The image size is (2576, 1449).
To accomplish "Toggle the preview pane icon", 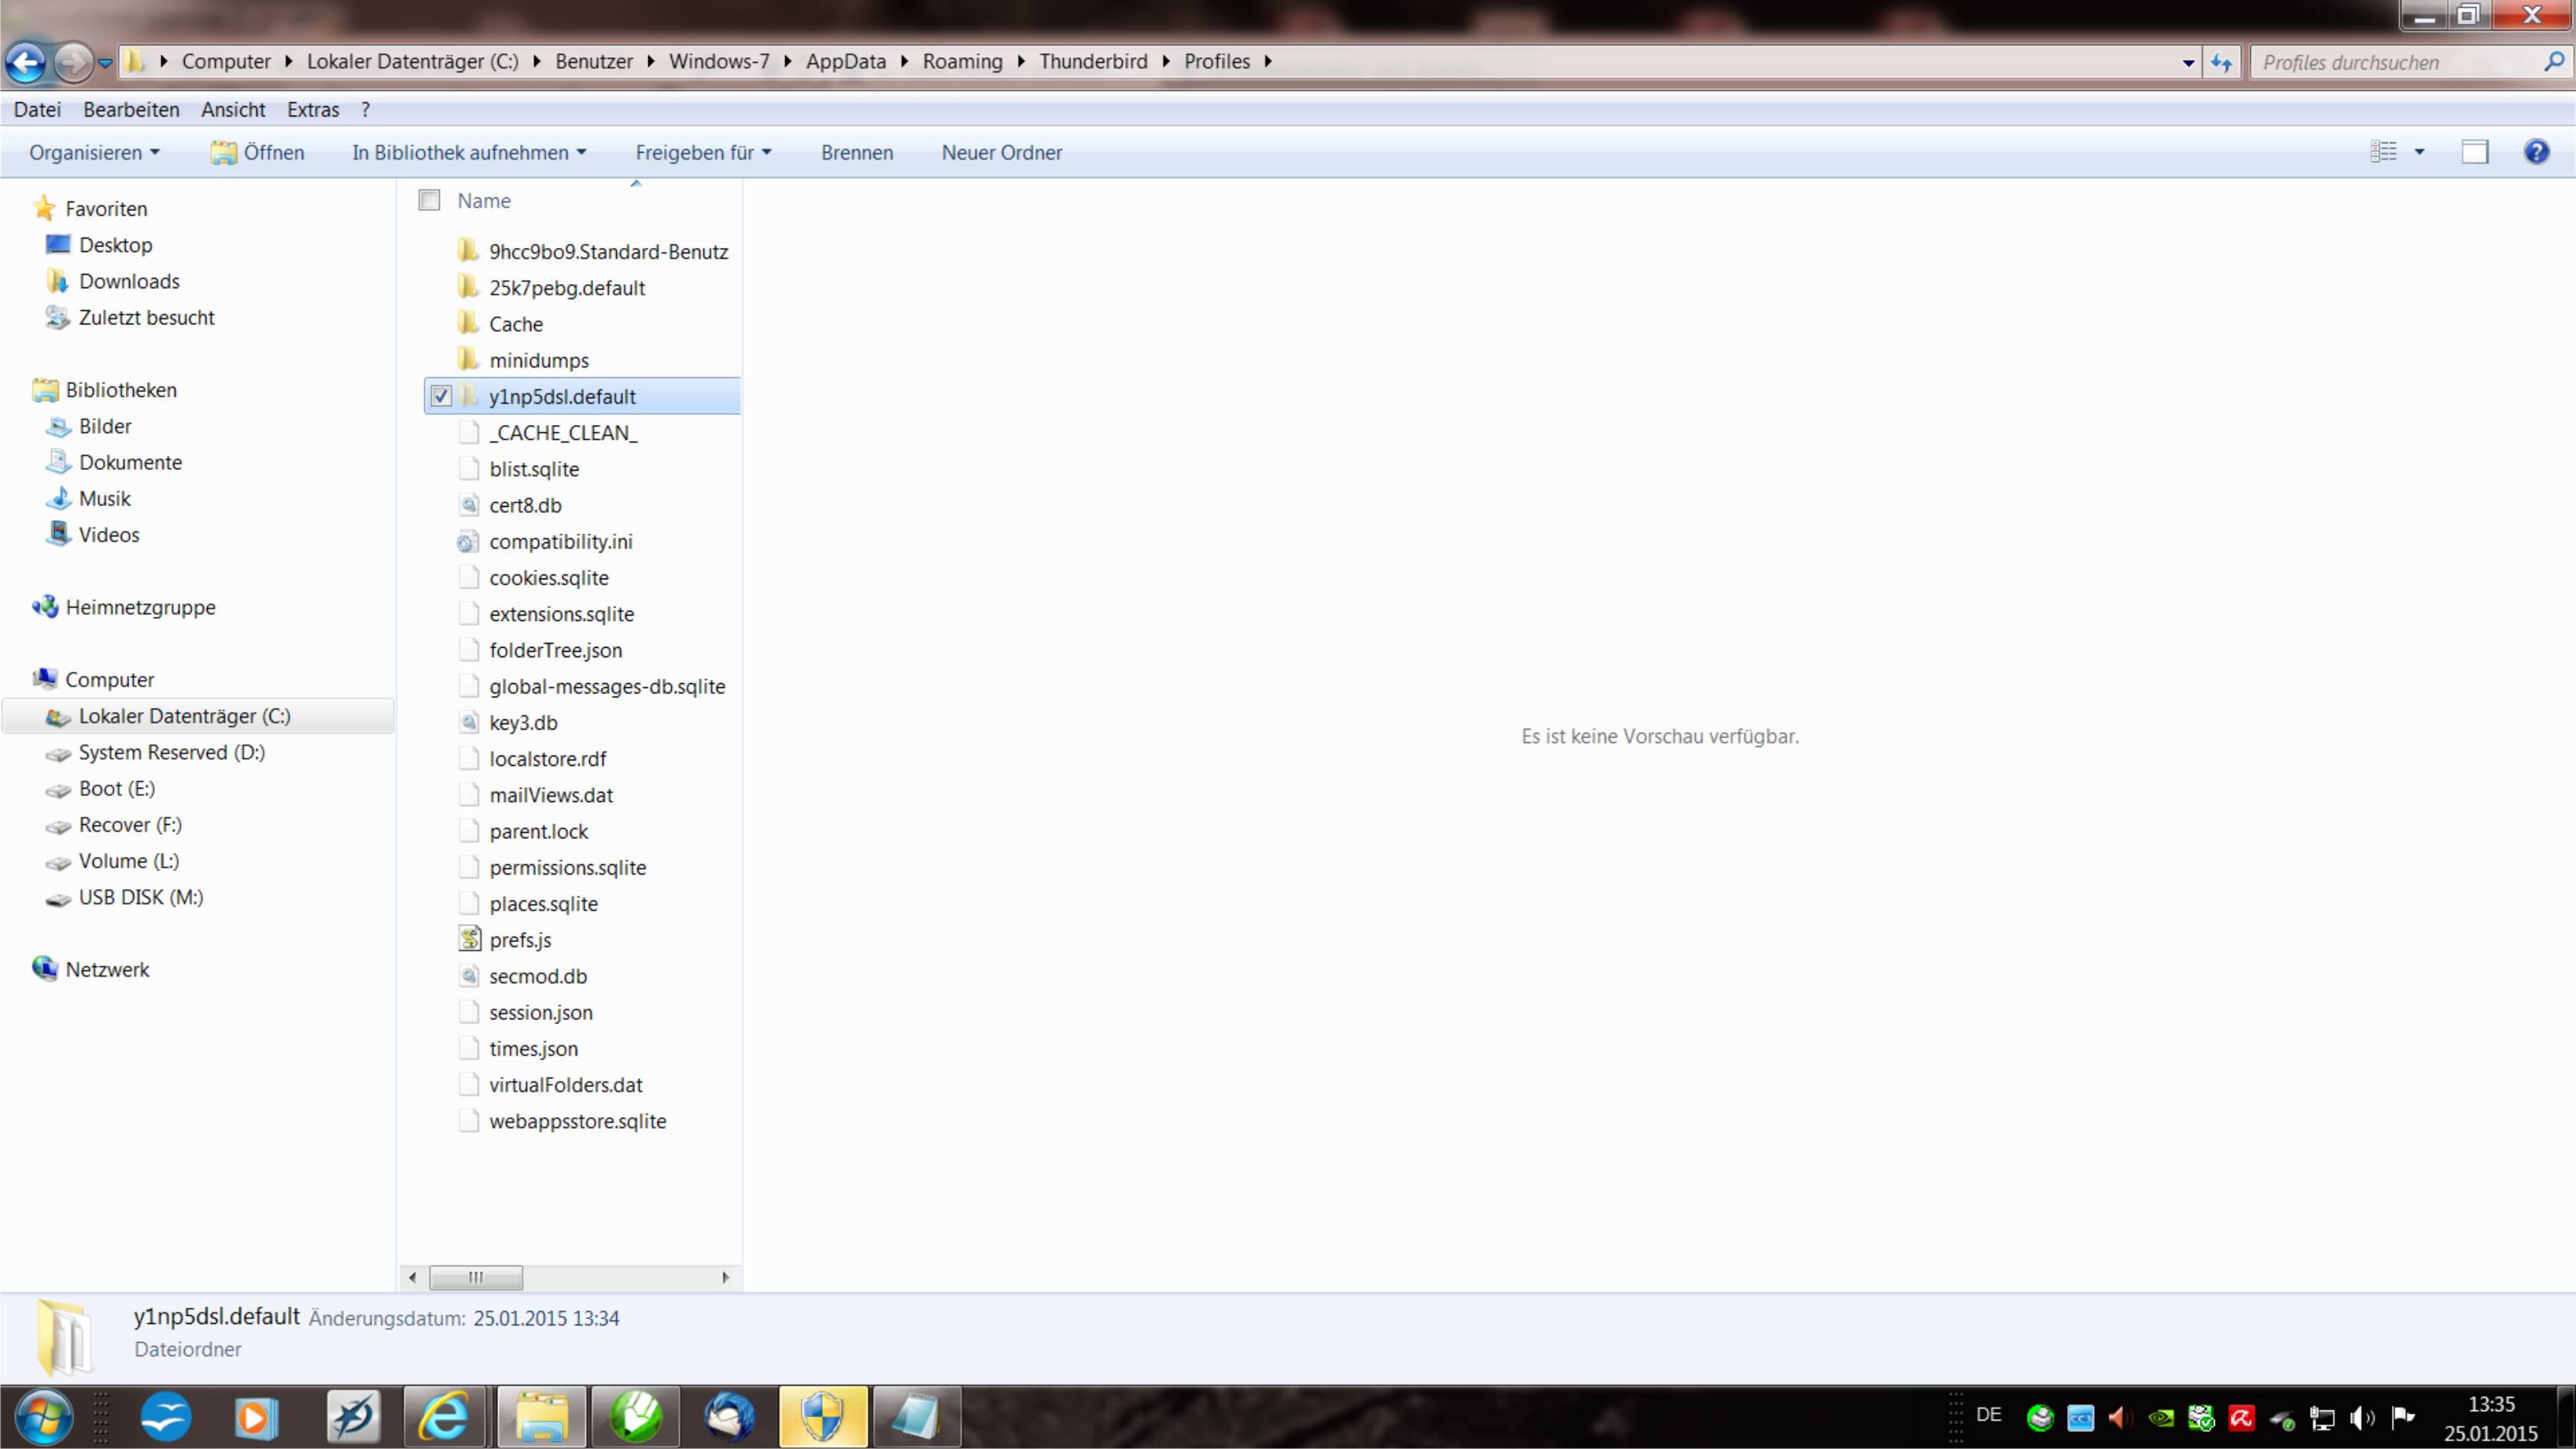I will pos(2474,152).
